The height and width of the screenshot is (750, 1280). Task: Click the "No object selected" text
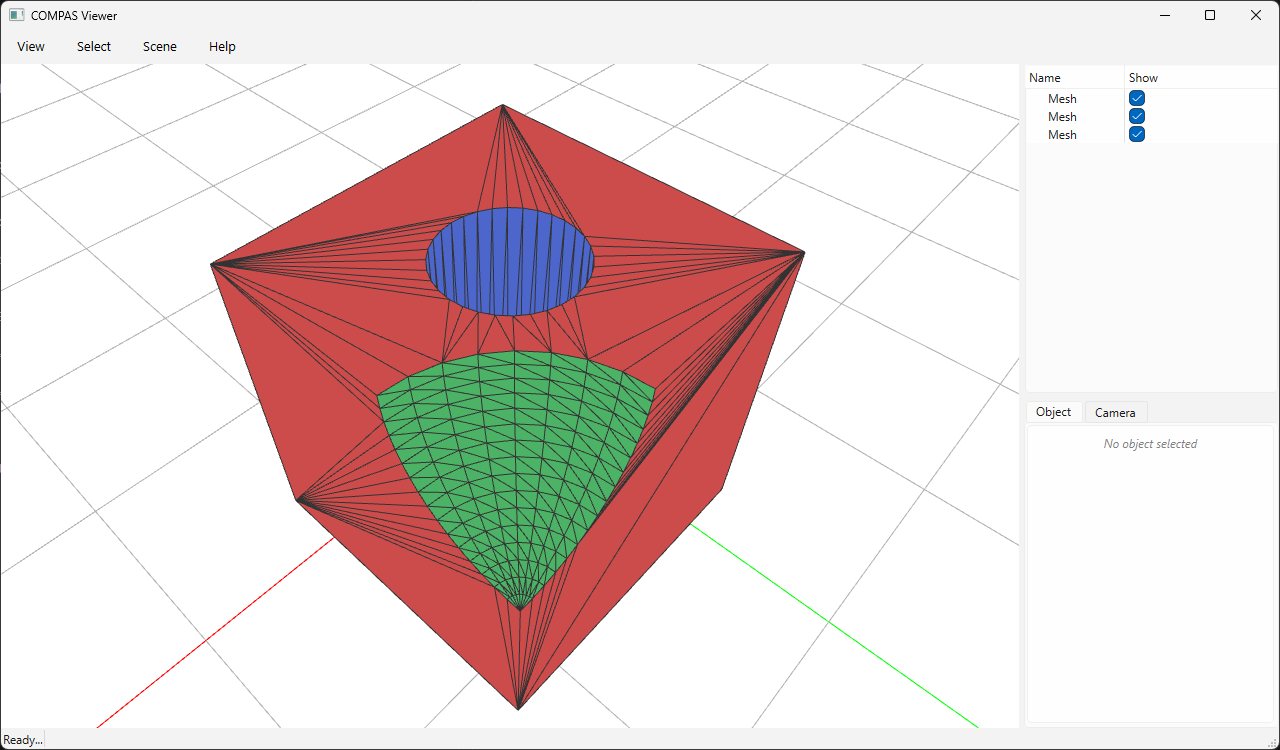click(x=1150, y=444)
